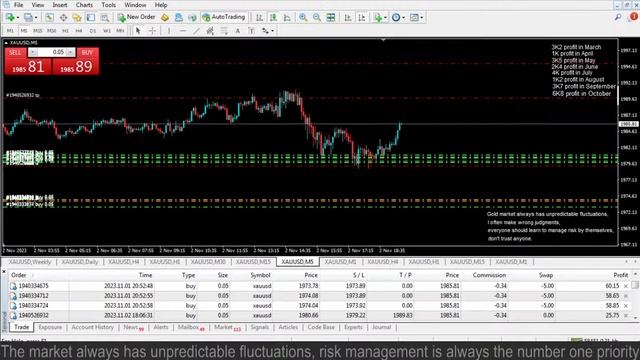Switch to line chart icon
The height and width of the screenshot is (360, 640).
287,18
